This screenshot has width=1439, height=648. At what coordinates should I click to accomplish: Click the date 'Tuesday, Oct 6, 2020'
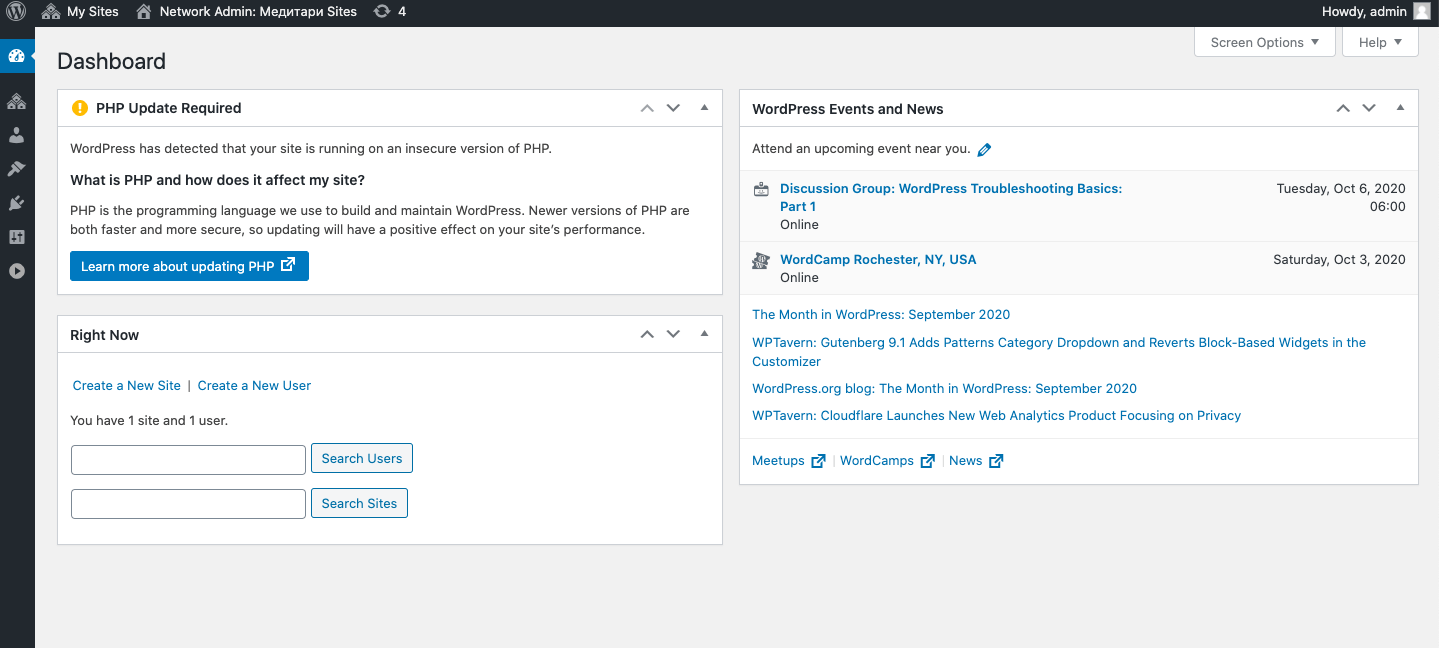point(1341,189)
